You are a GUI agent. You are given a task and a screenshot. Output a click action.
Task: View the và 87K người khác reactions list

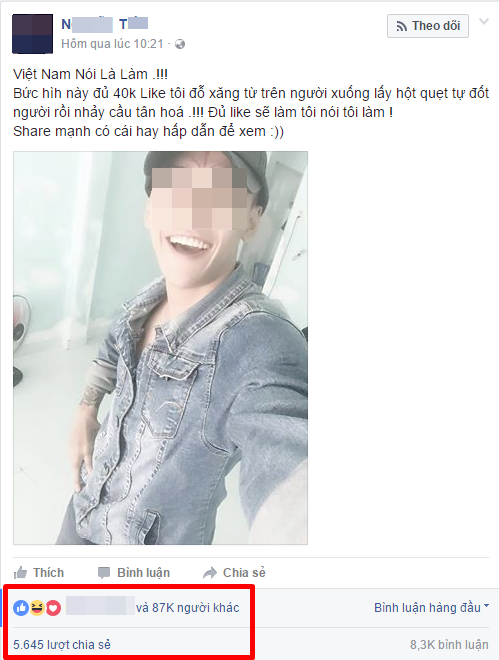click(x=188, y=608)
